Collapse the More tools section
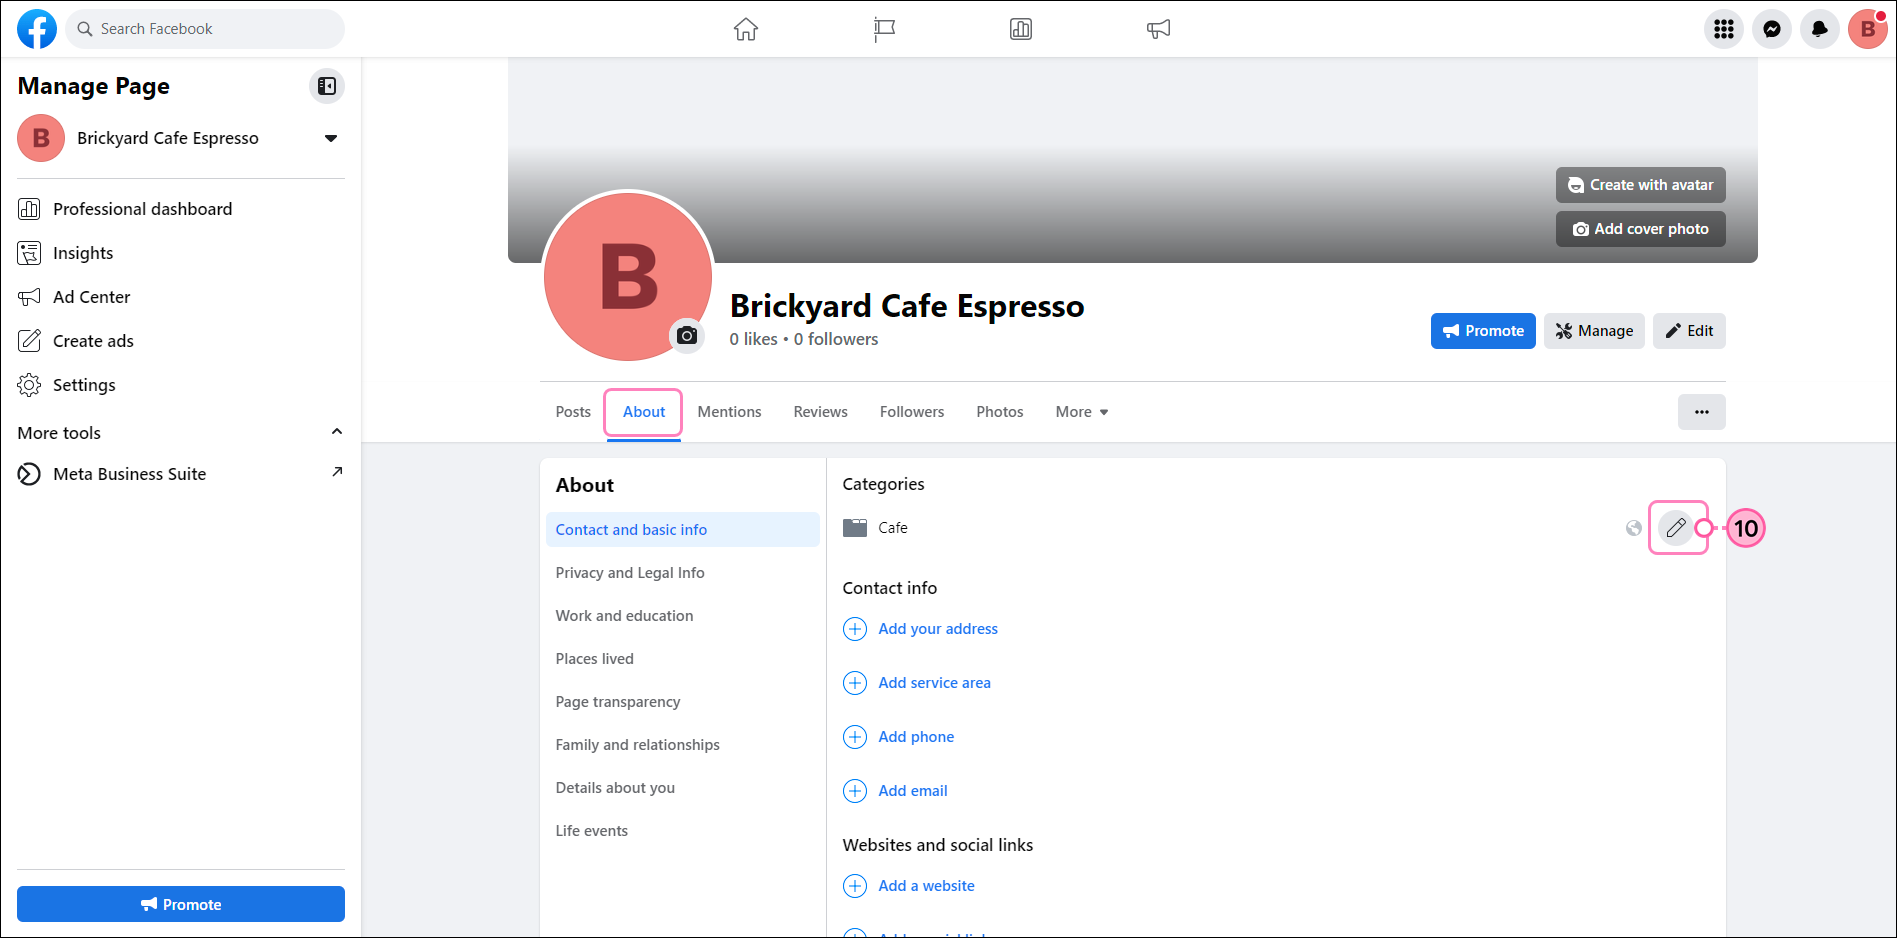1897x938 pixels. (x=337, y=432)
